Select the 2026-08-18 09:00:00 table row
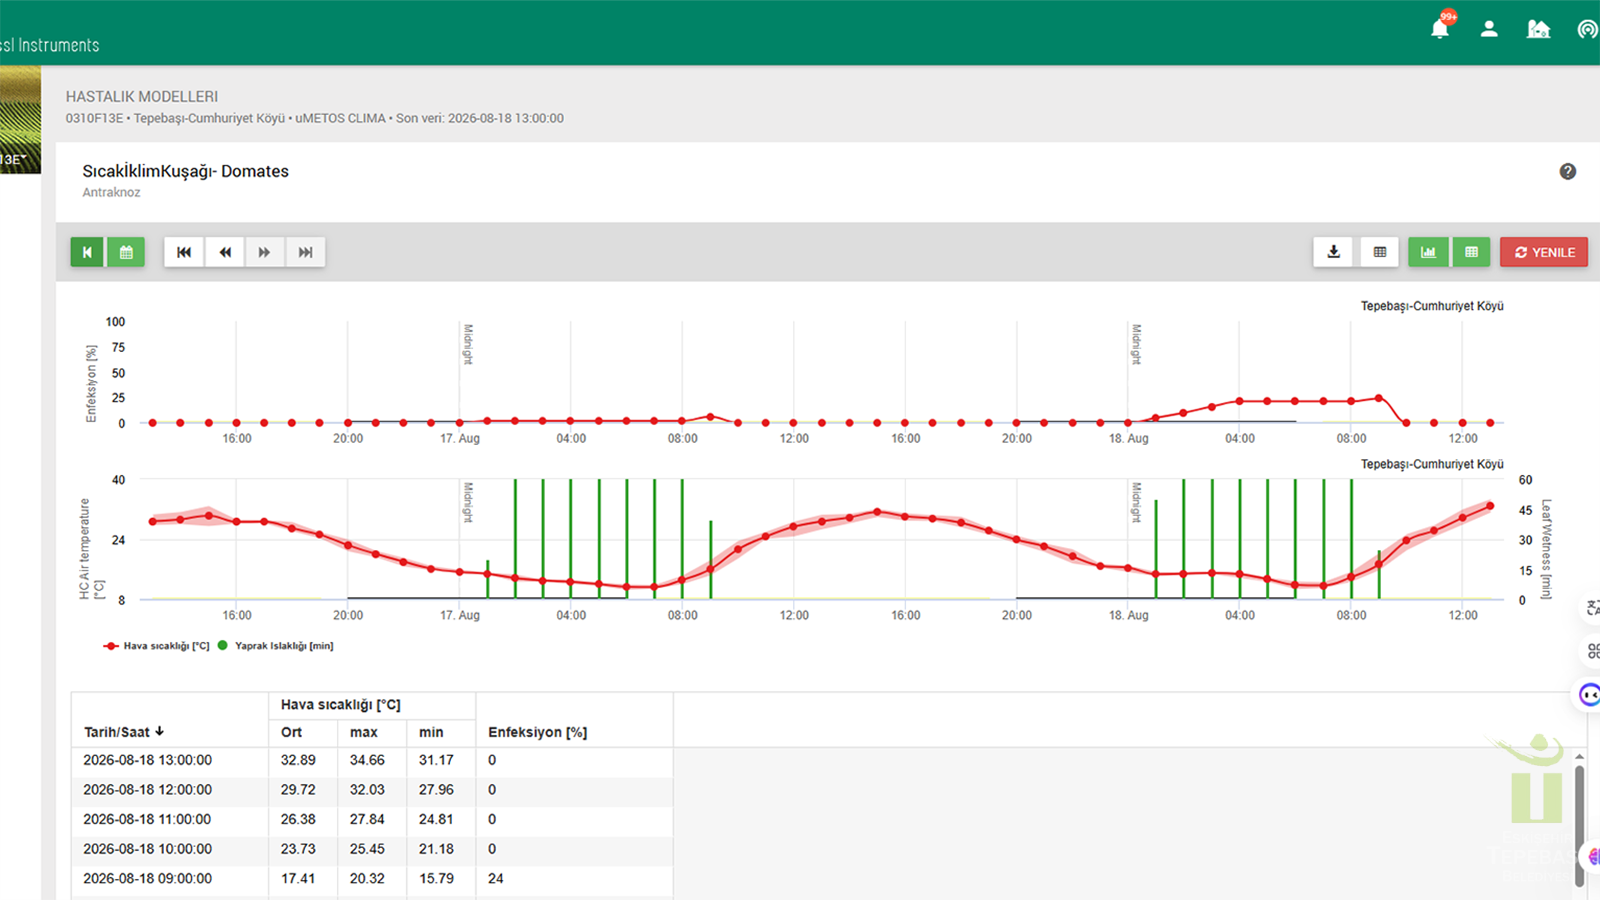 (372, 878)
